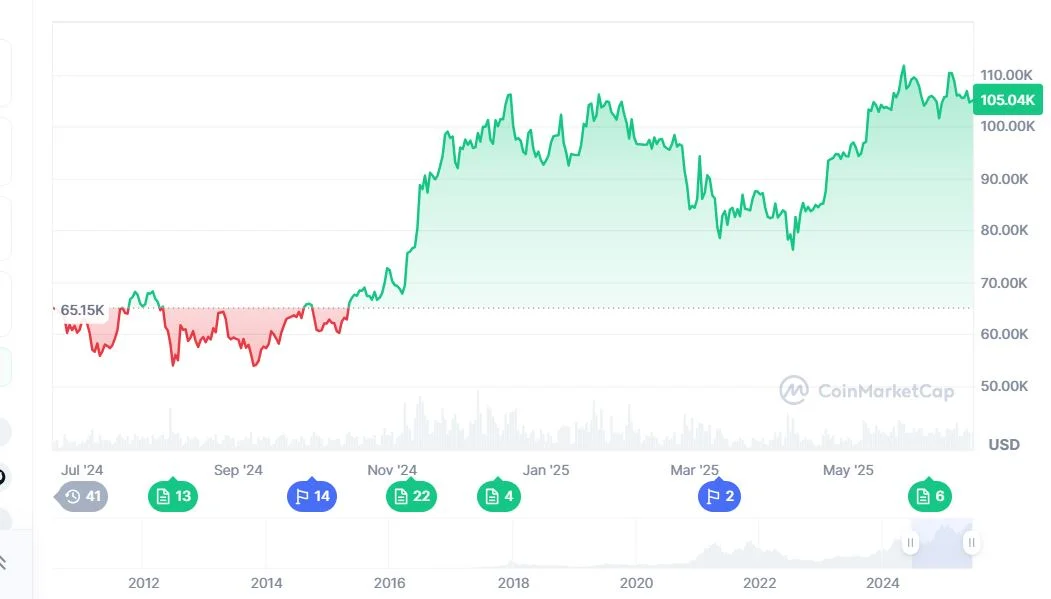
Task: Click the 65.15K starting price label
Action: 82,310
